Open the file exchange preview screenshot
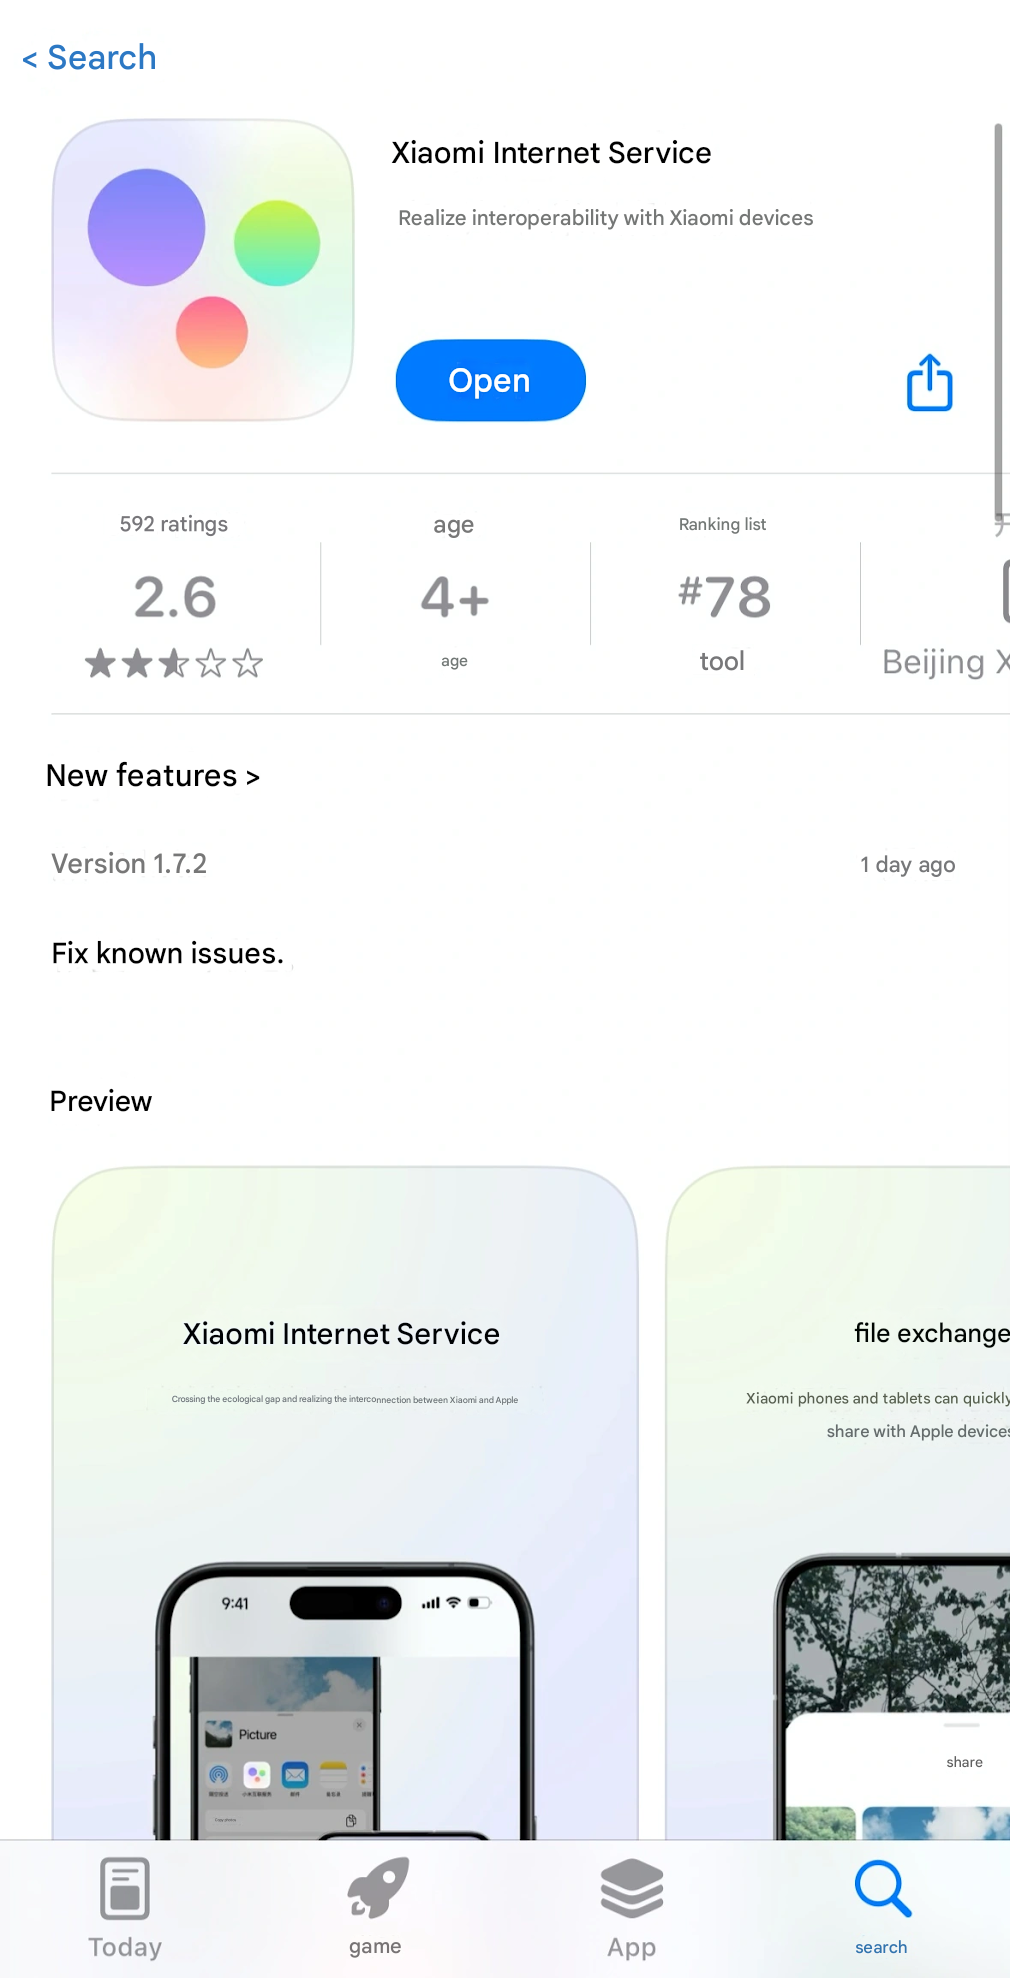Image resolution: width=1010 pixels, height=1978 pixels. coord(840,1500)
